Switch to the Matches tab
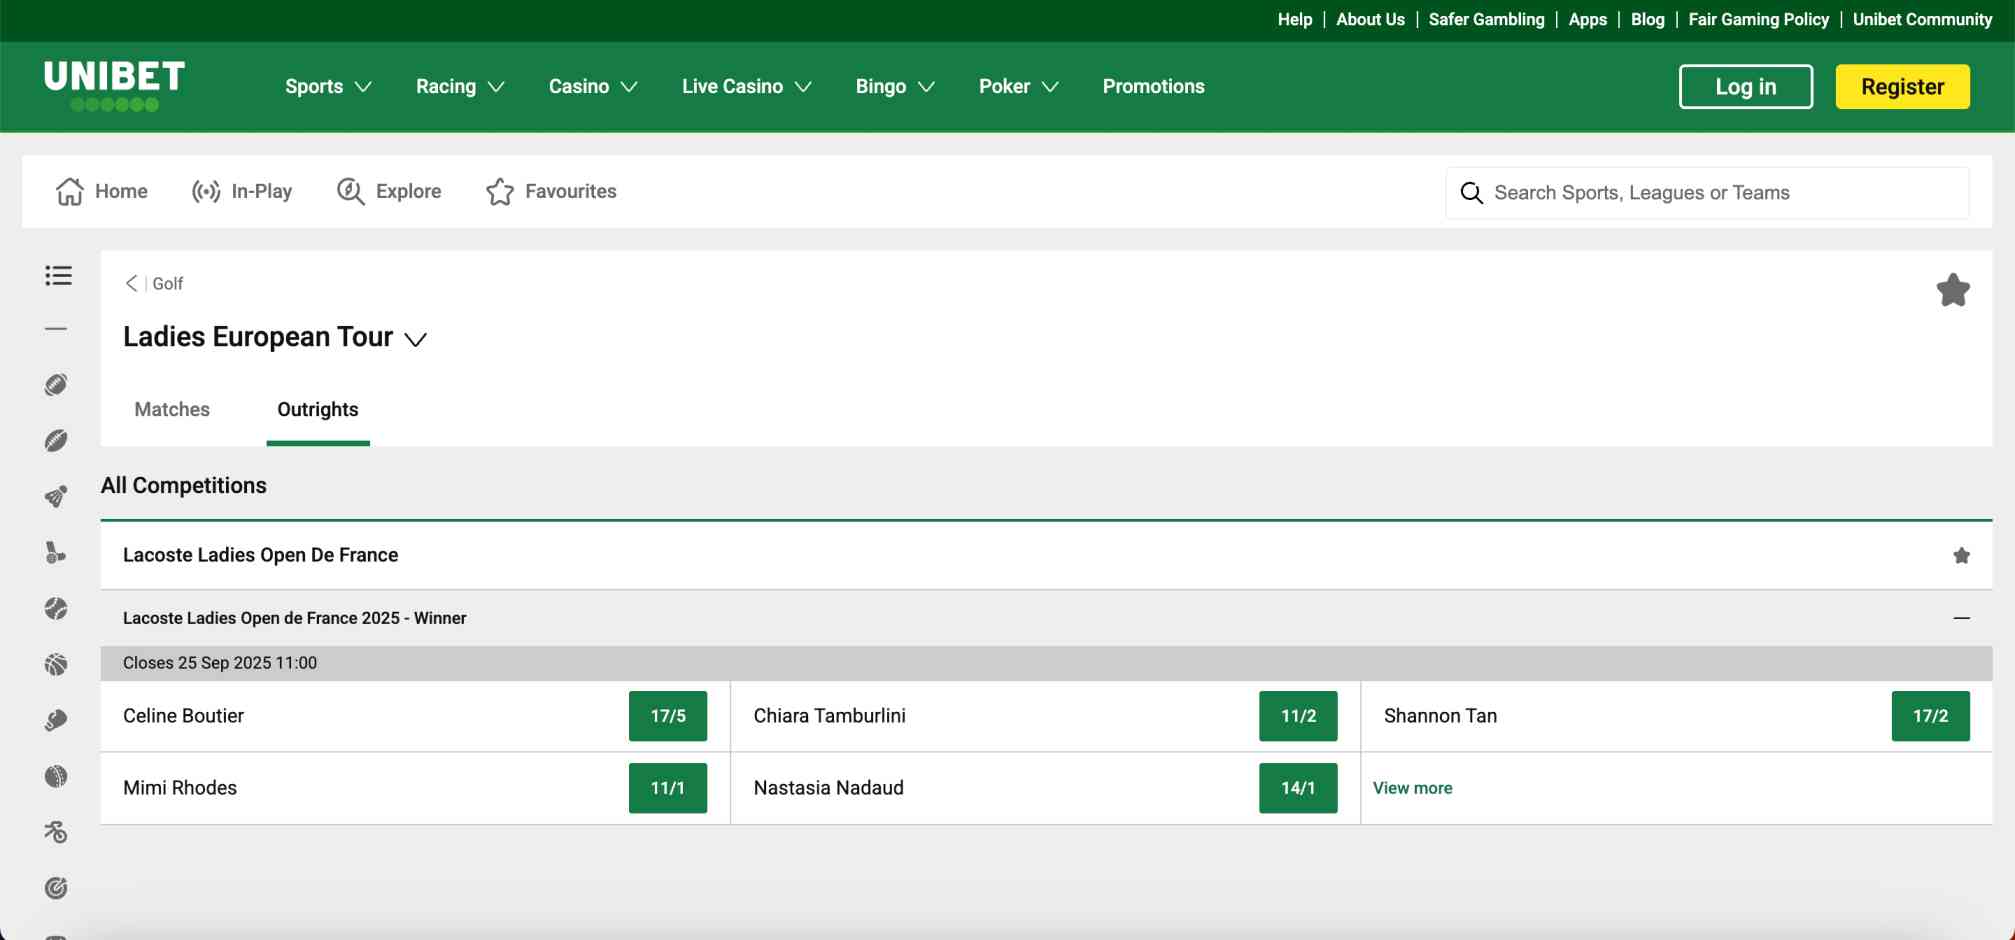 [x=171, y=409]
